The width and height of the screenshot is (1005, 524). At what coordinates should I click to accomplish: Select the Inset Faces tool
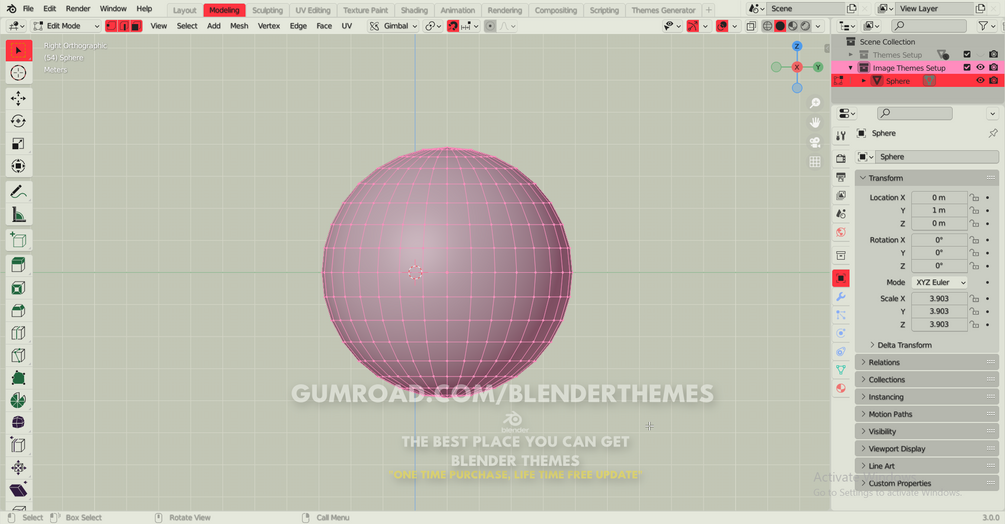tap(19, 288)
